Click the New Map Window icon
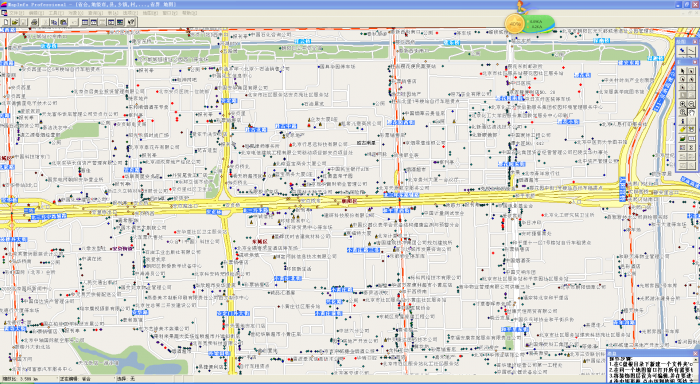This screenshot has height=384, width=700. (93, 22)
